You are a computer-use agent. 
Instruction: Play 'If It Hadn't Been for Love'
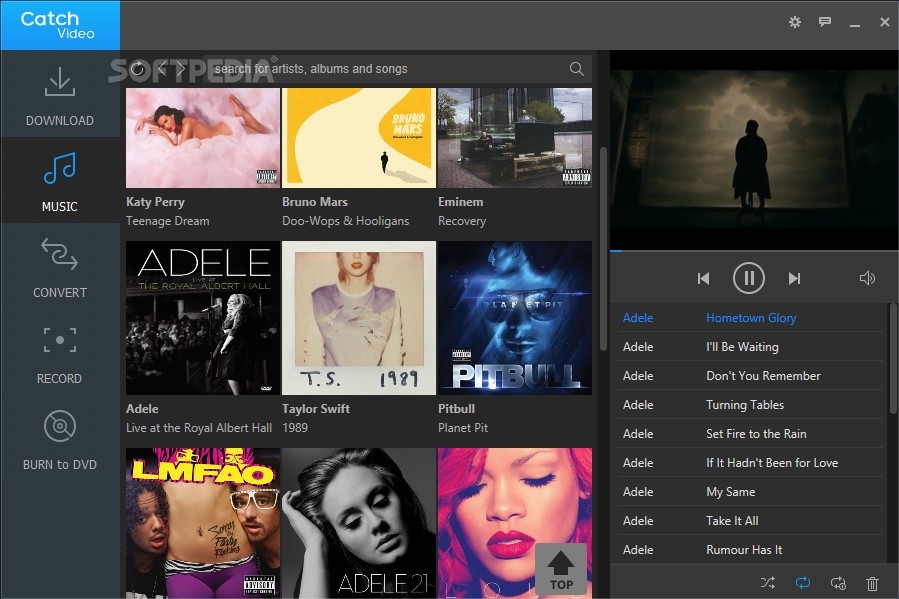click(751, 463)
